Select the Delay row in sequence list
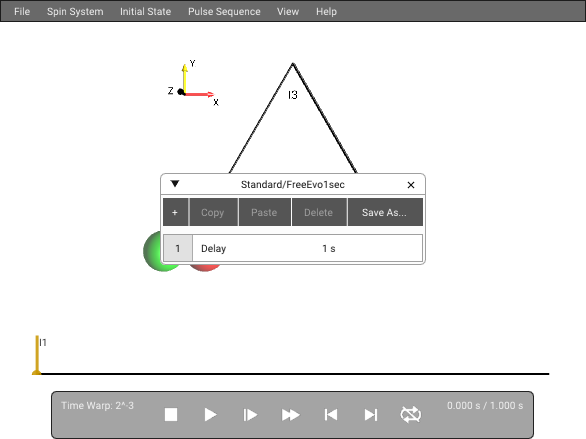Screen dimensions: 586x439 293,248
